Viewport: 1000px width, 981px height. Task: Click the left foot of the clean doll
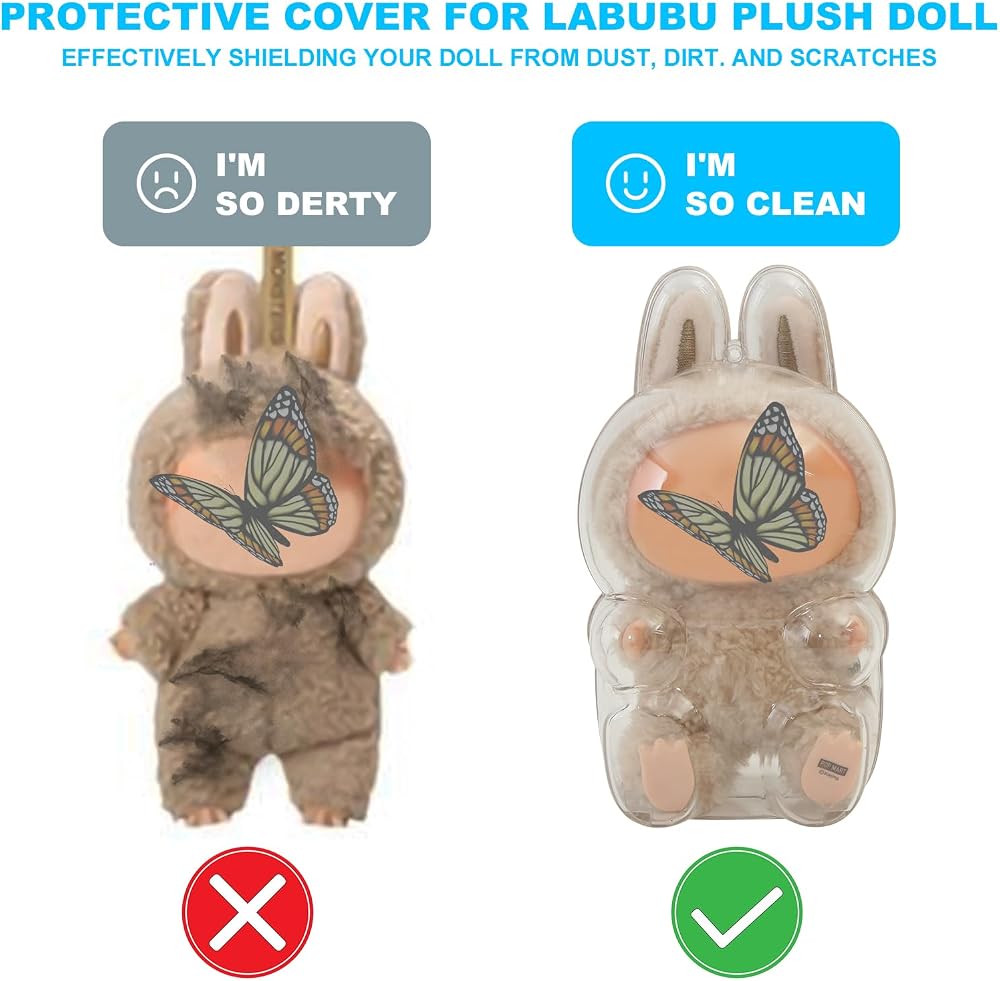click(665, 776)
